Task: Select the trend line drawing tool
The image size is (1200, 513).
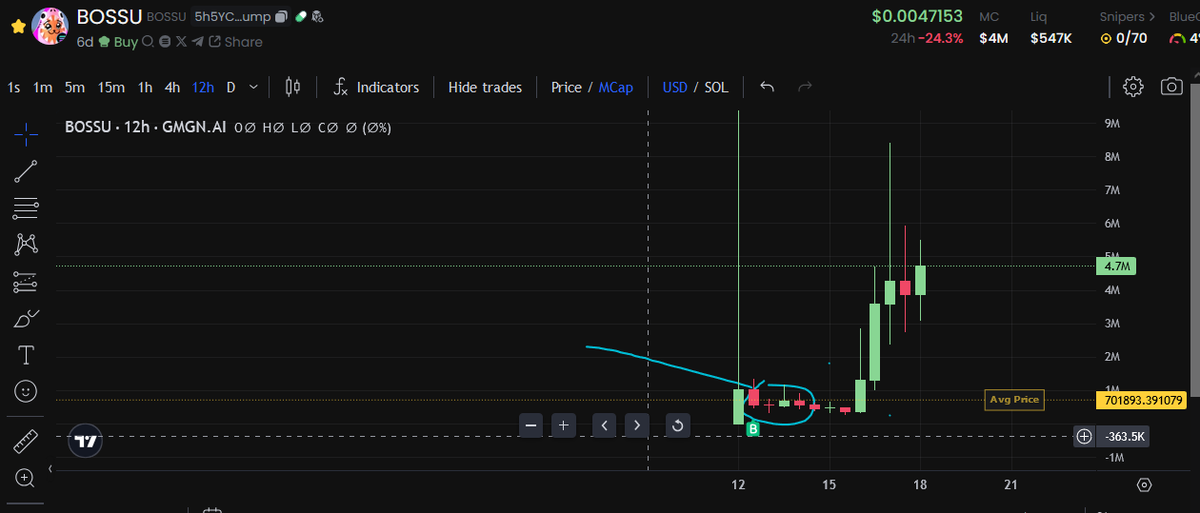Action: pyautogui.click(x=27, y=171)
